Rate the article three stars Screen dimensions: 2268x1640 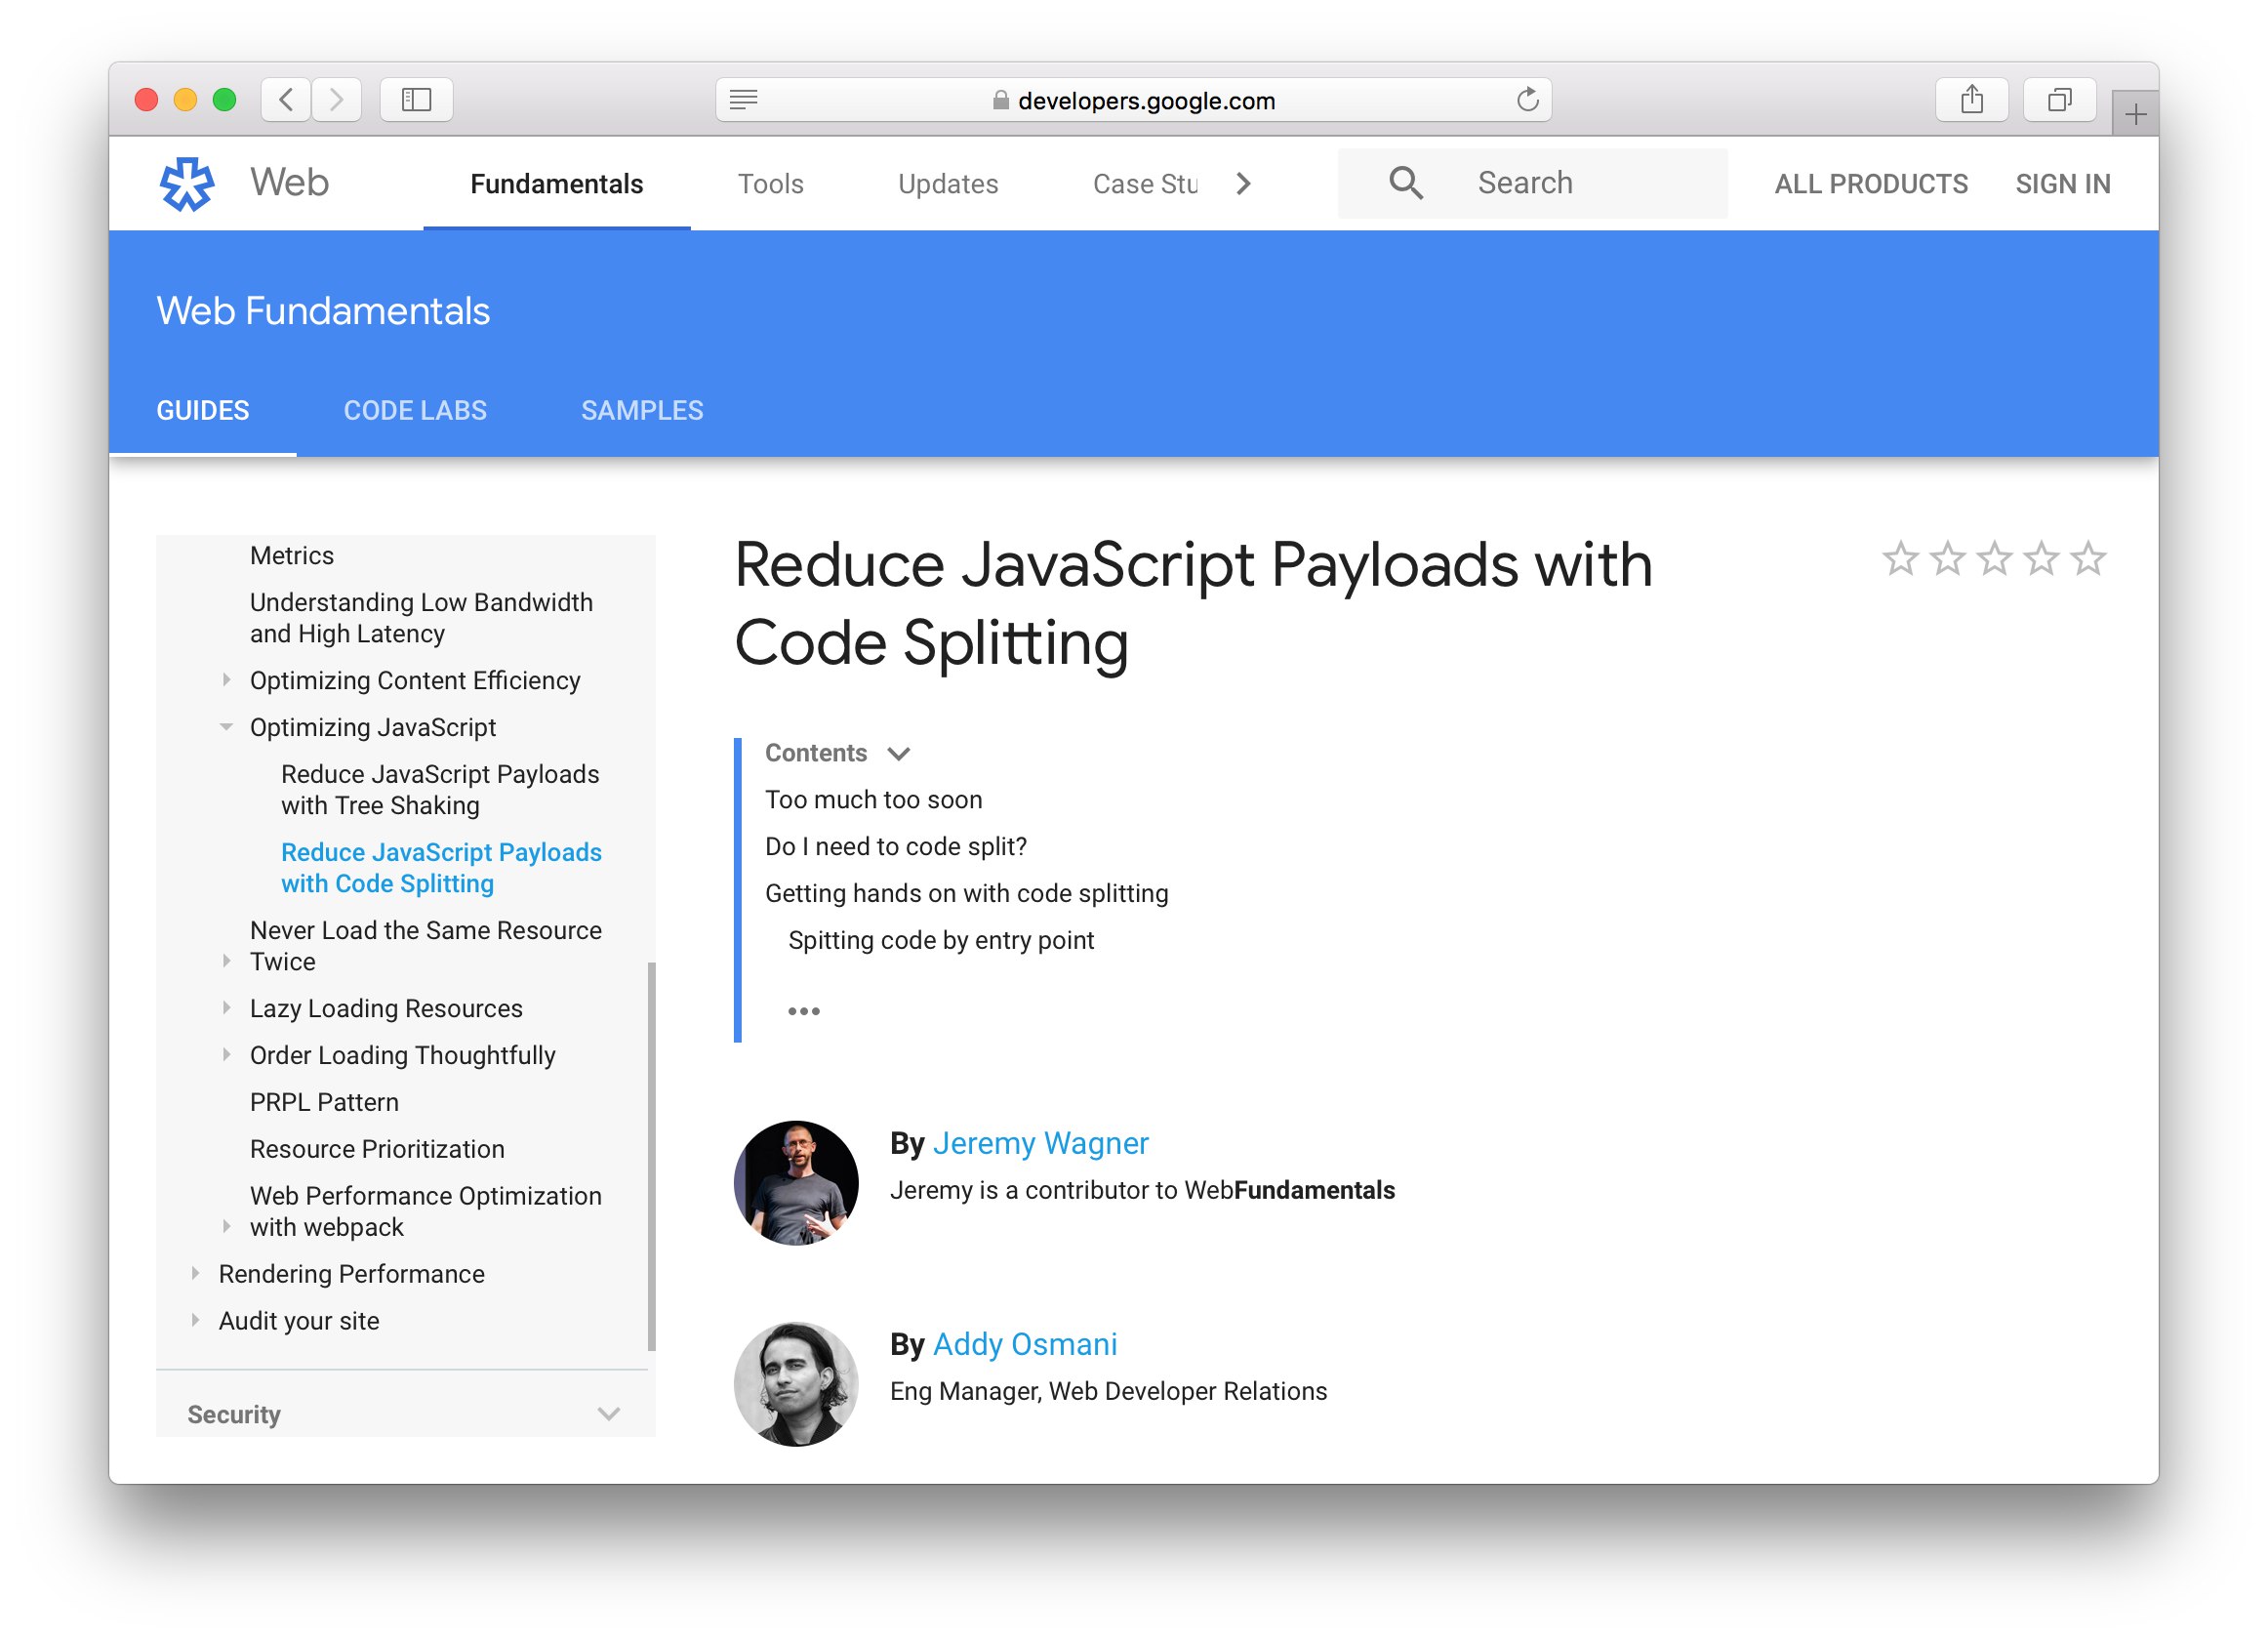(1994, 559)
